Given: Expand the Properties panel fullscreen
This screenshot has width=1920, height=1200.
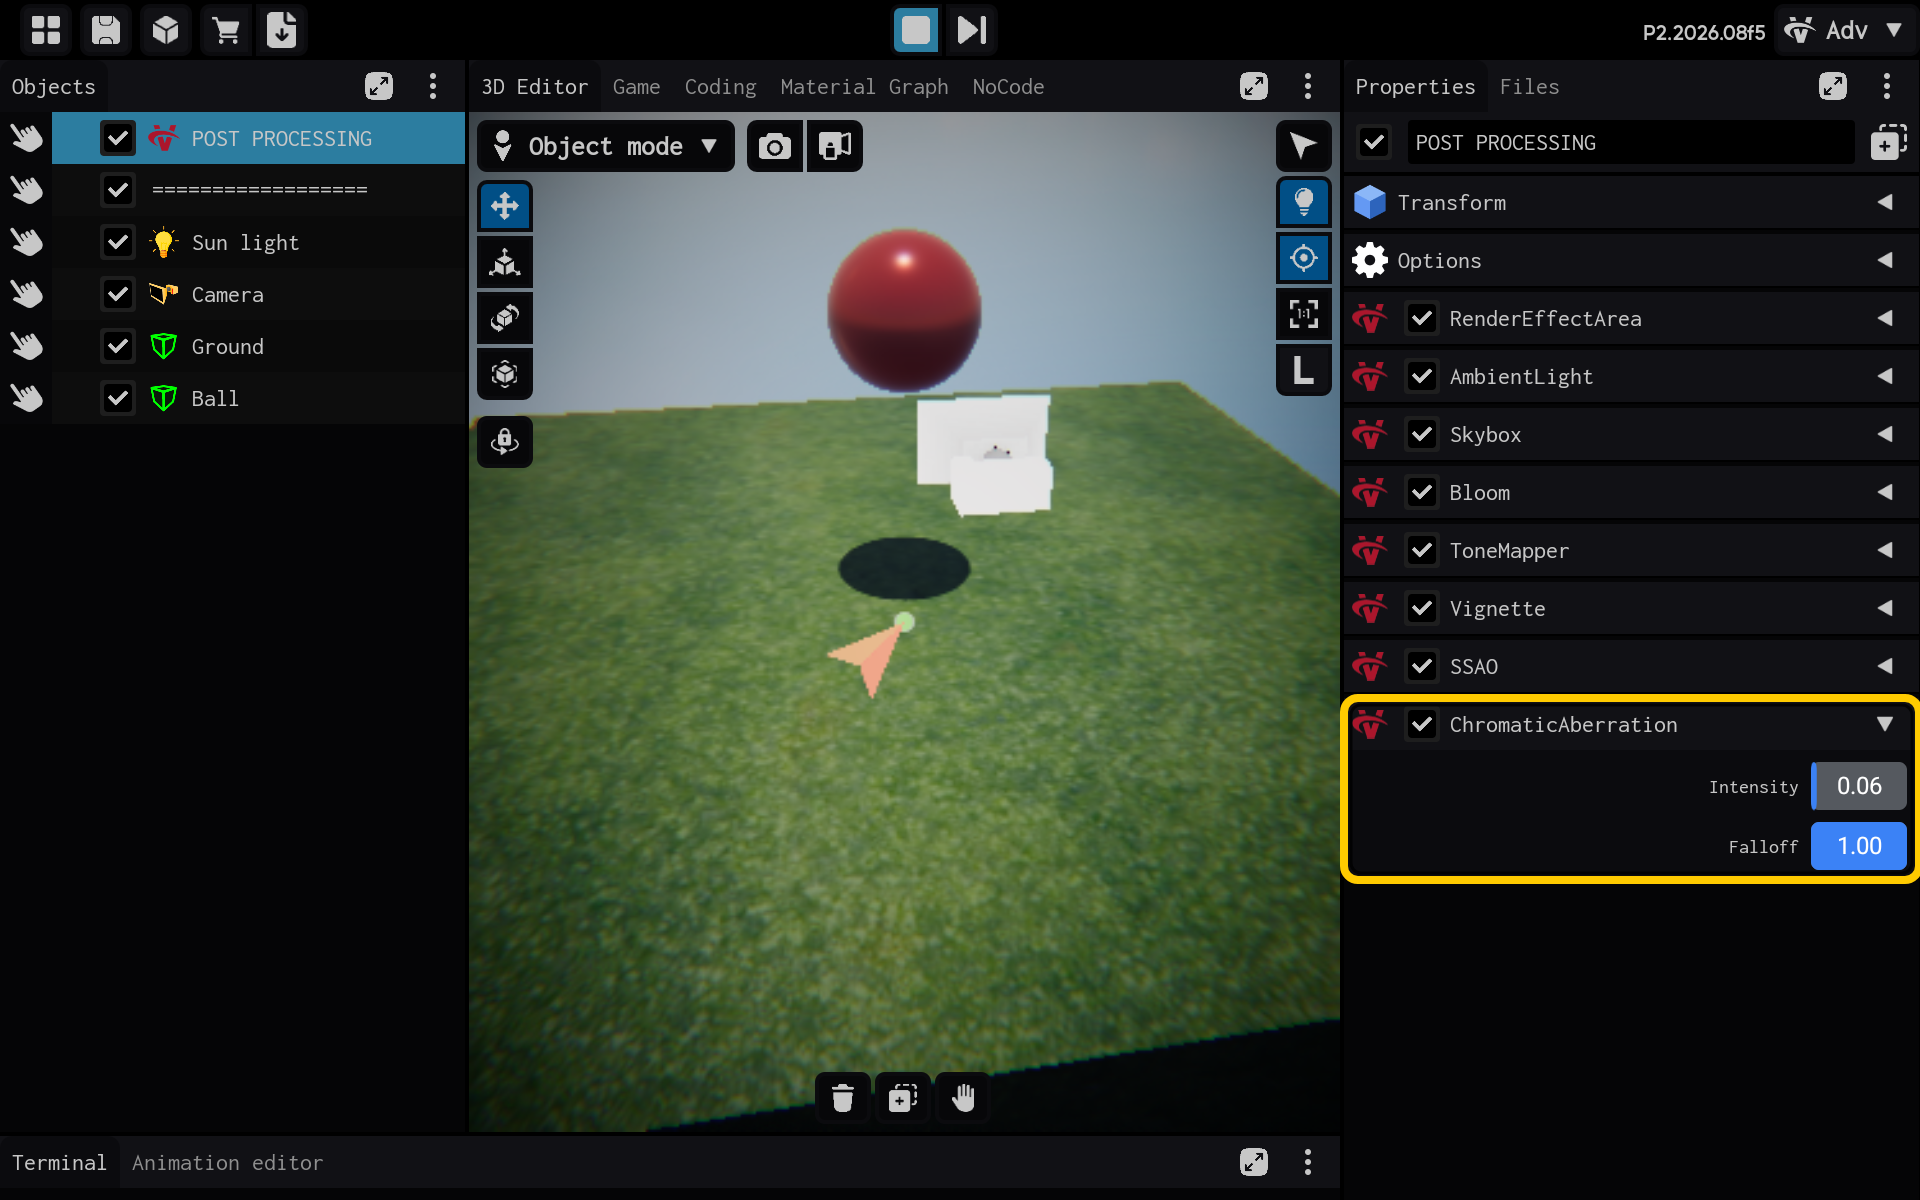Looking at the screenshot, I should 1833,86.
